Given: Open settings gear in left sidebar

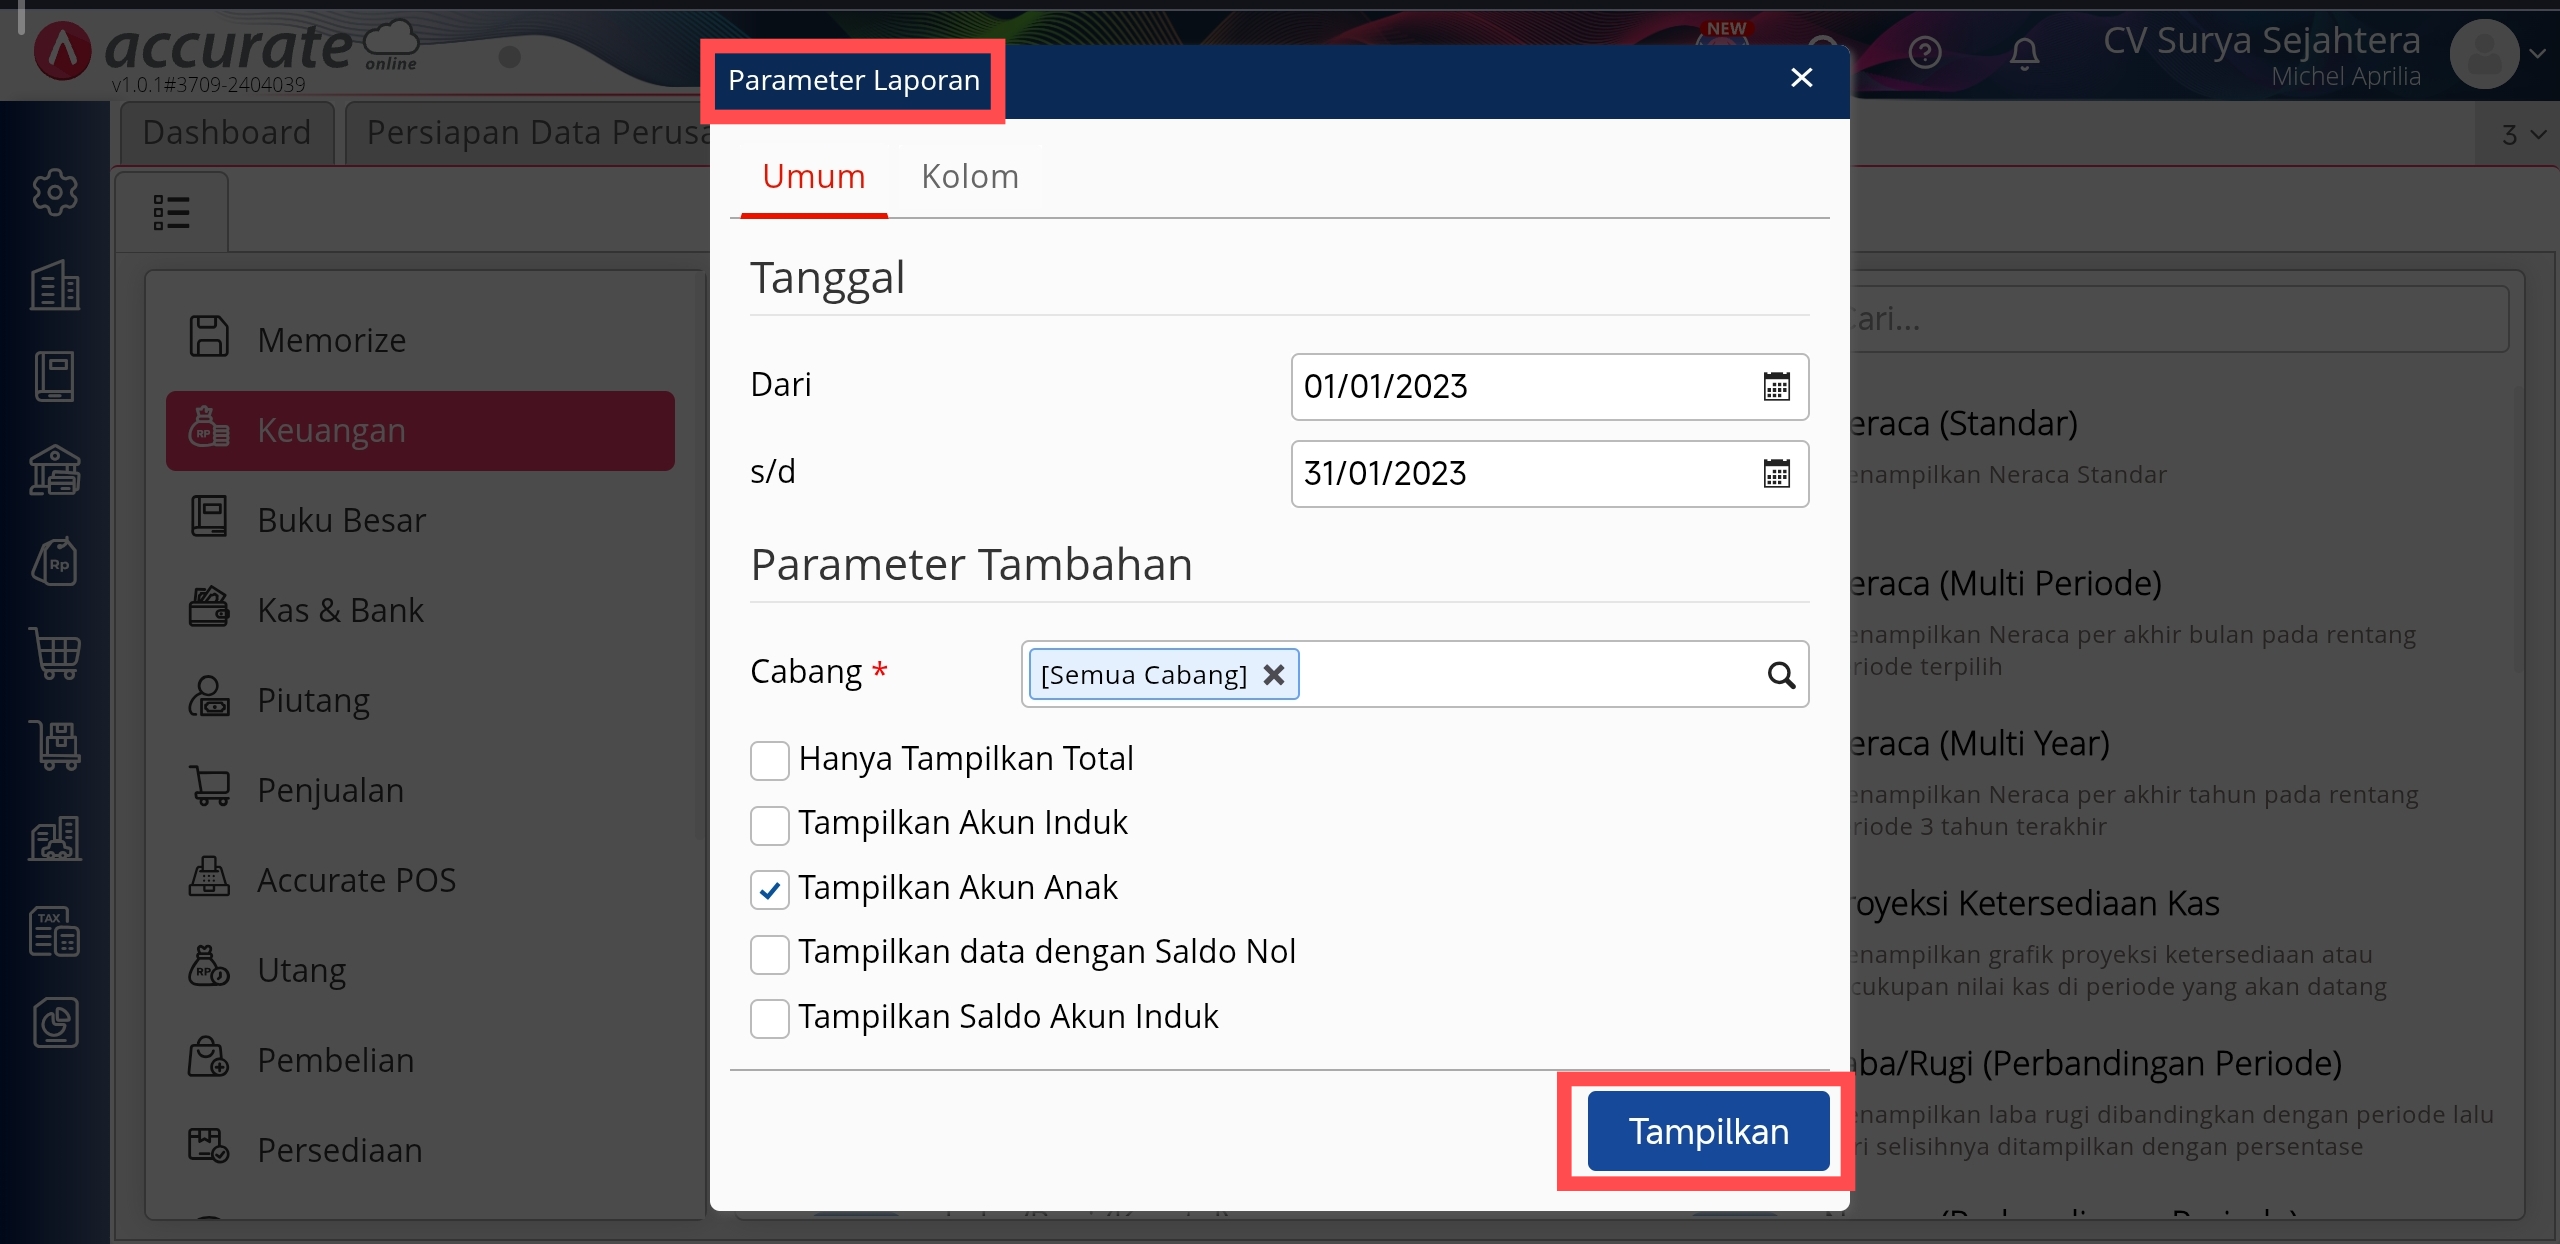Looking at the screenshot, I should tap(55, 192).
